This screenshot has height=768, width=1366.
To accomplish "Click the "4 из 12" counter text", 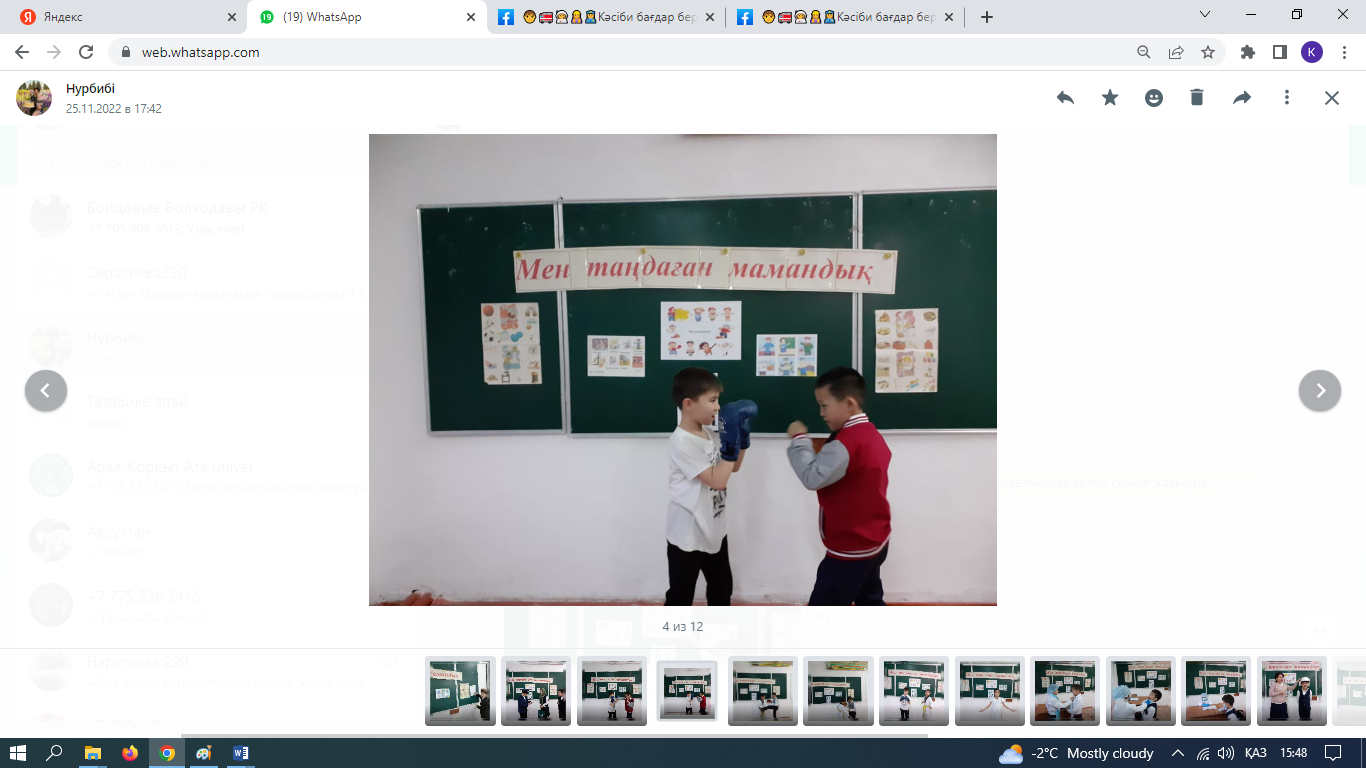I will (683, 627).
